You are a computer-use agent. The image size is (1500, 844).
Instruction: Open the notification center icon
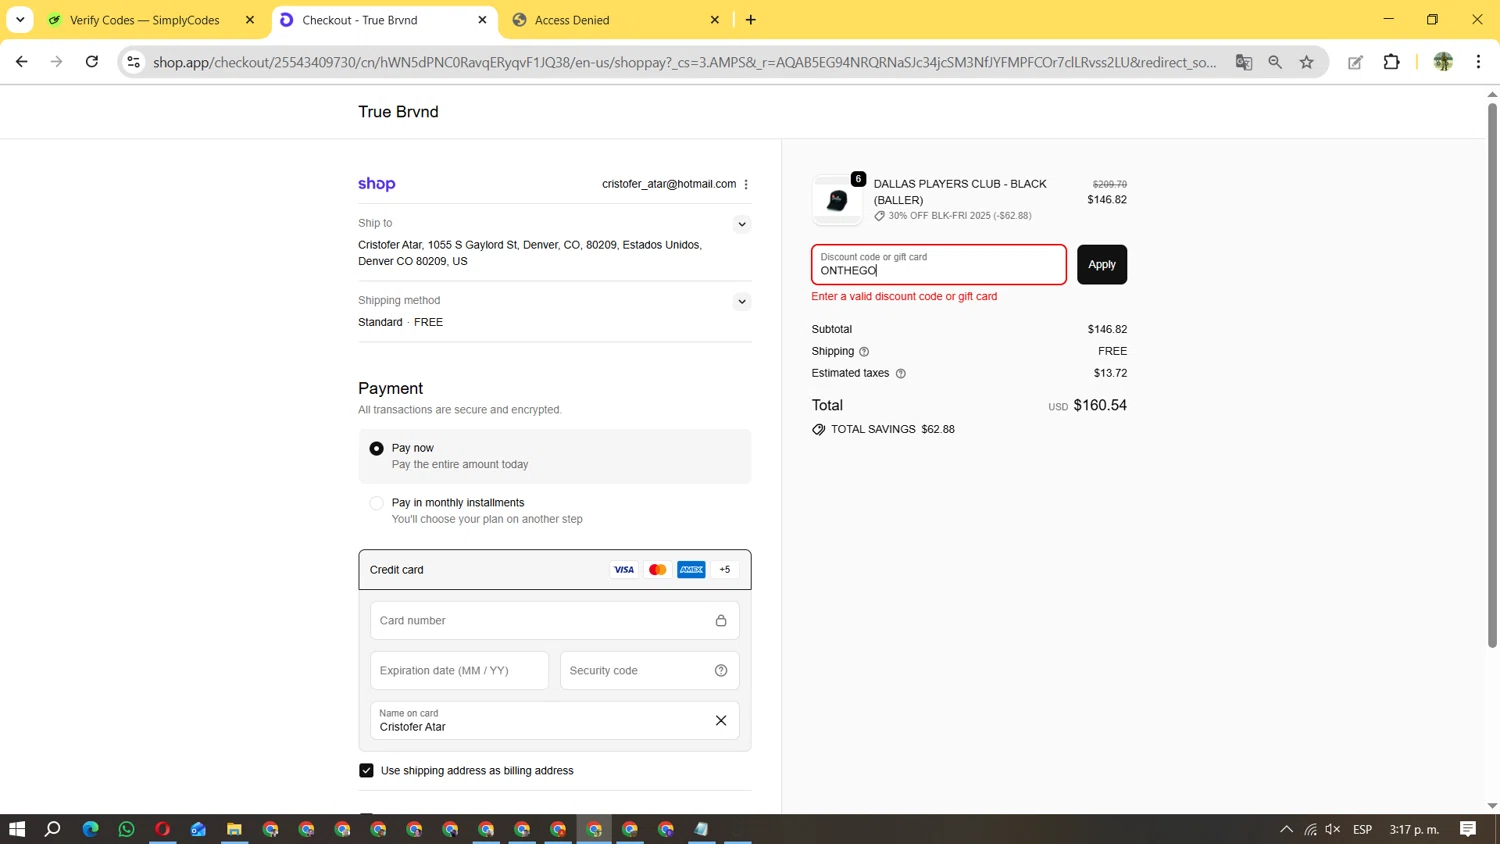[x=1468, y=829]
